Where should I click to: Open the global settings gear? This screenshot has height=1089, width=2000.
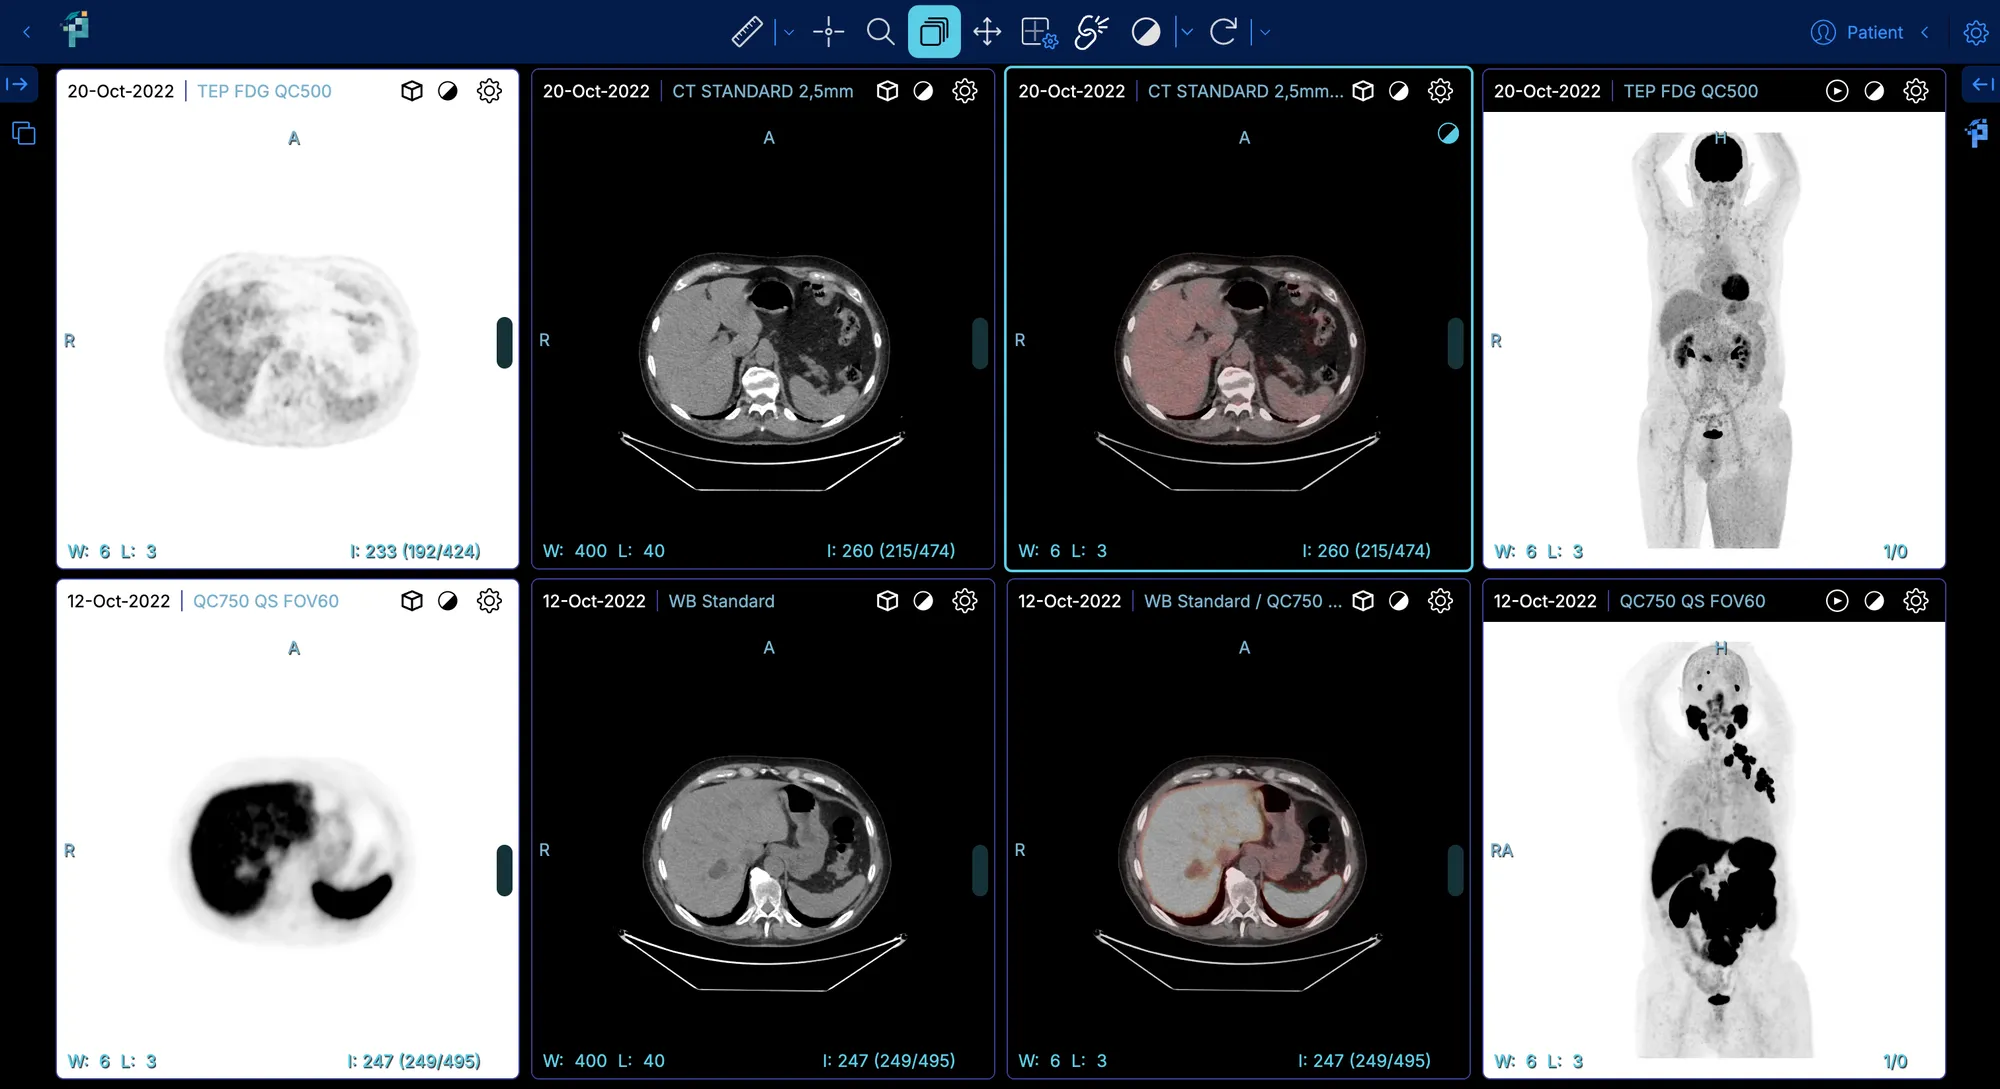1976,32
